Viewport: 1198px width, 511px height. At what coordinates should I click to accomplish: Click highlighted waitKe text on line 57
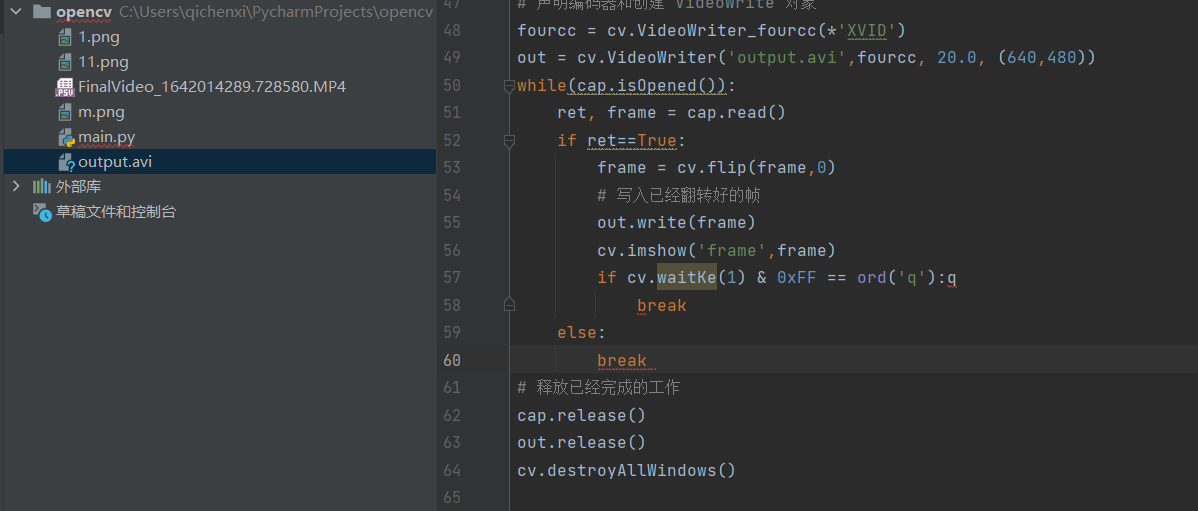(x=687, y=277)
